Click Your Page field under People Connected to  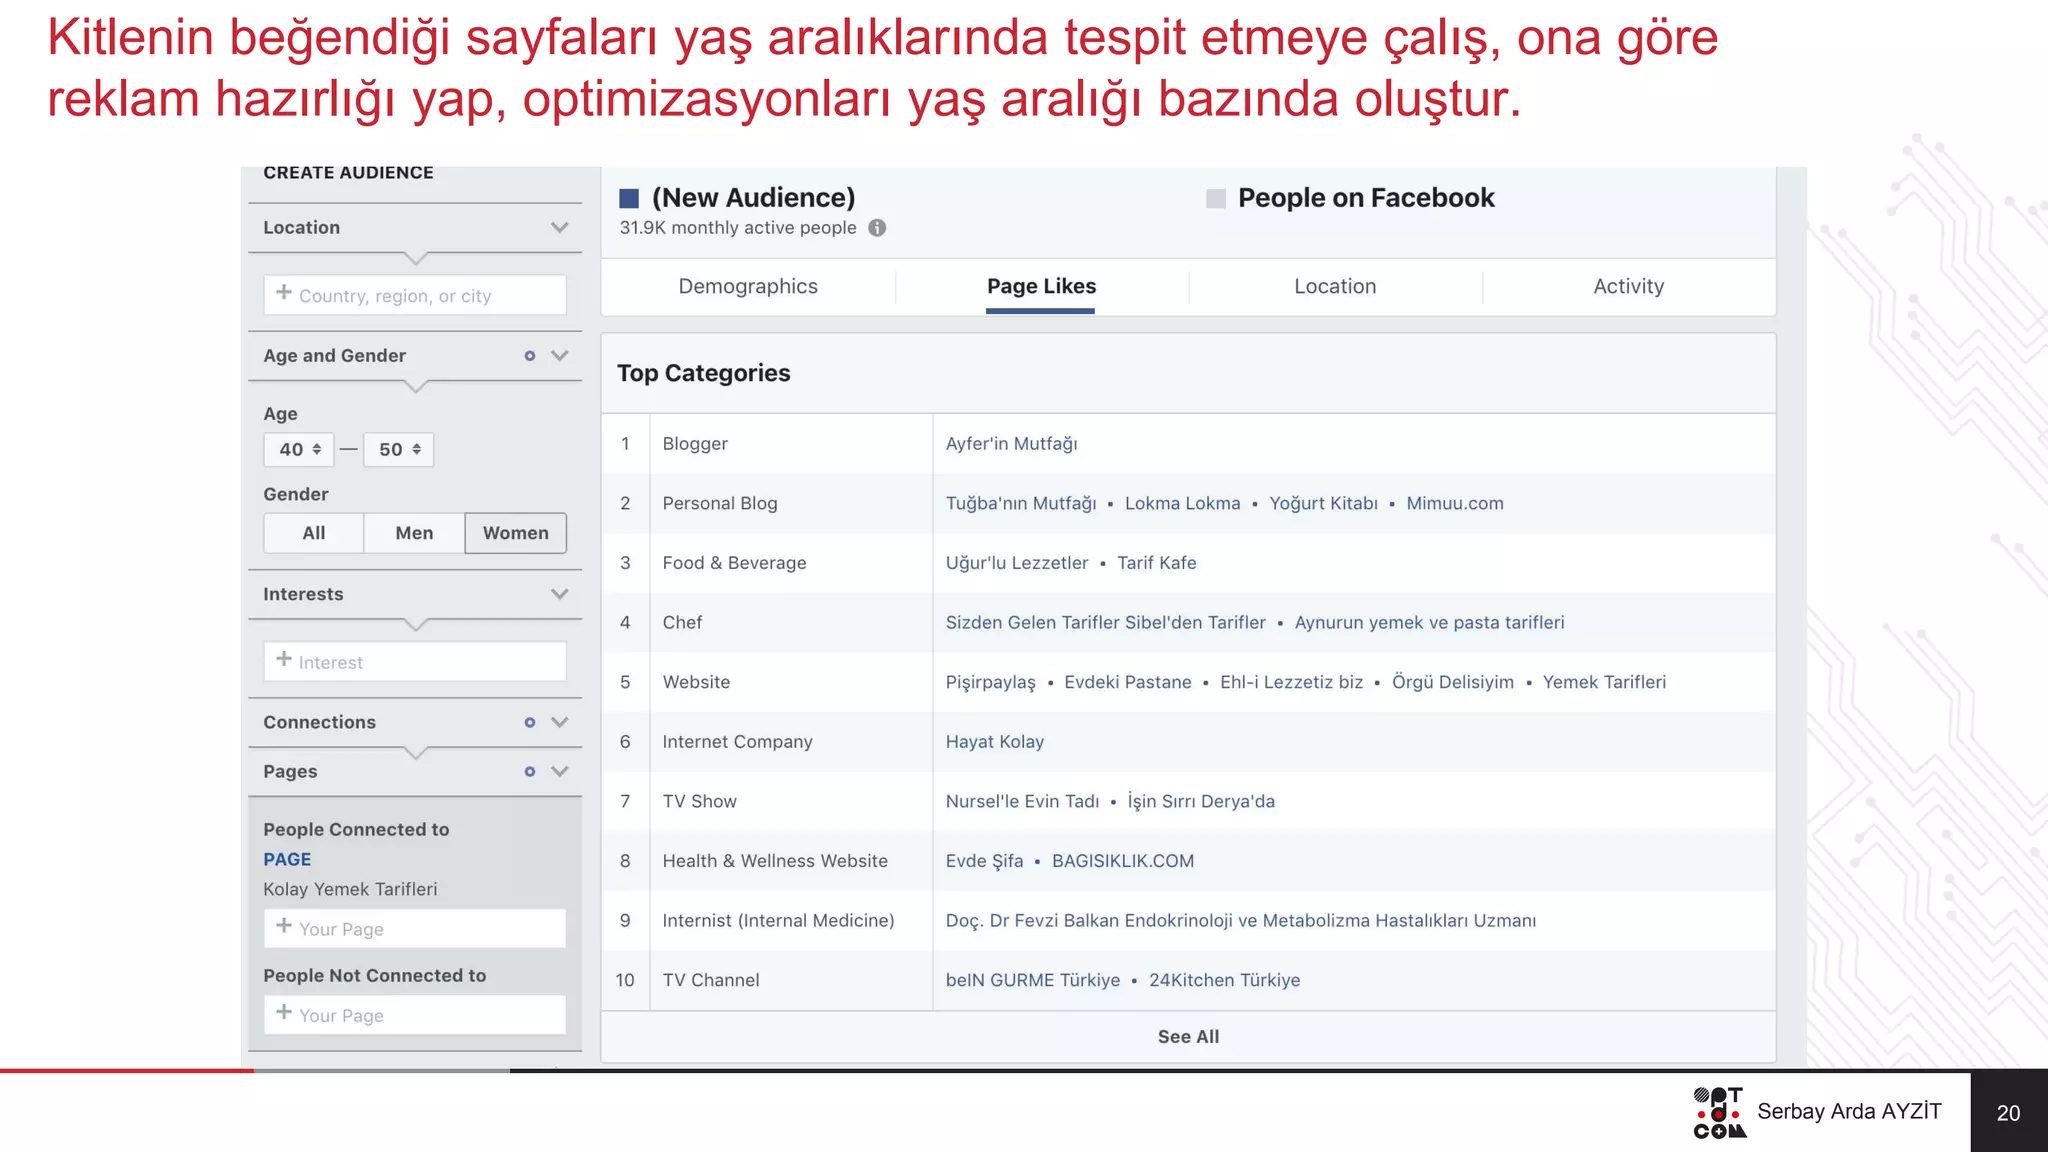pyautogui.click(x=415, y=928)
